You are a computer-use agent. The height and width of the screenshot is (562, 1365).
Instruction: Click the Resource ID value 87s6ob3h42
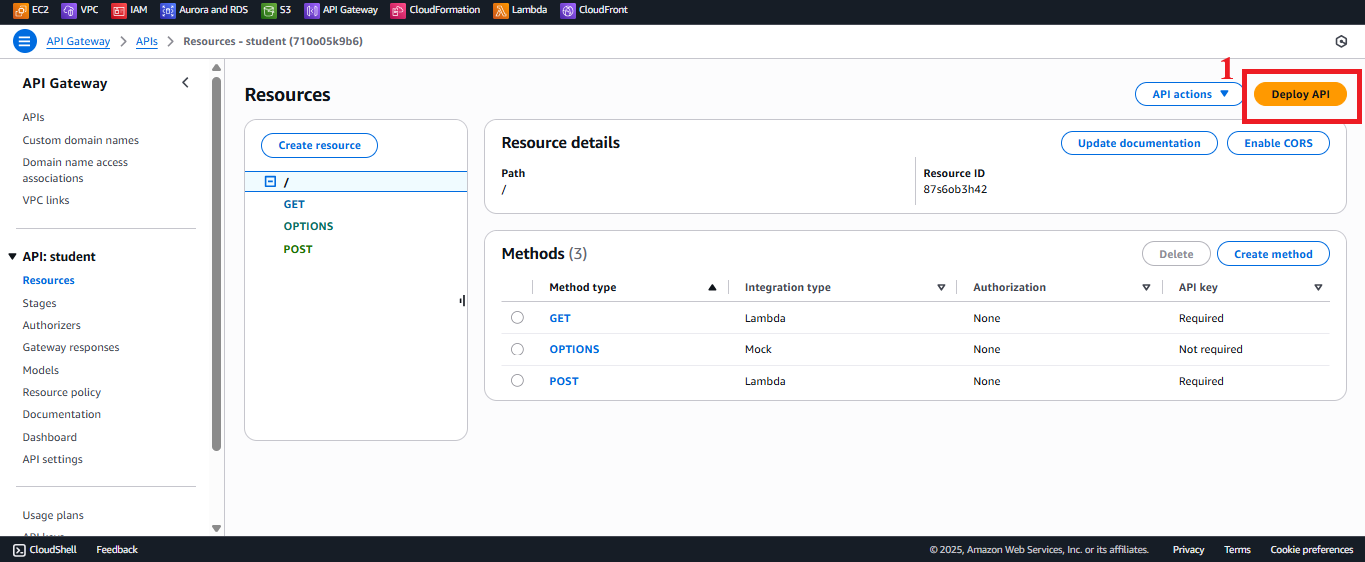pos(955,189)
